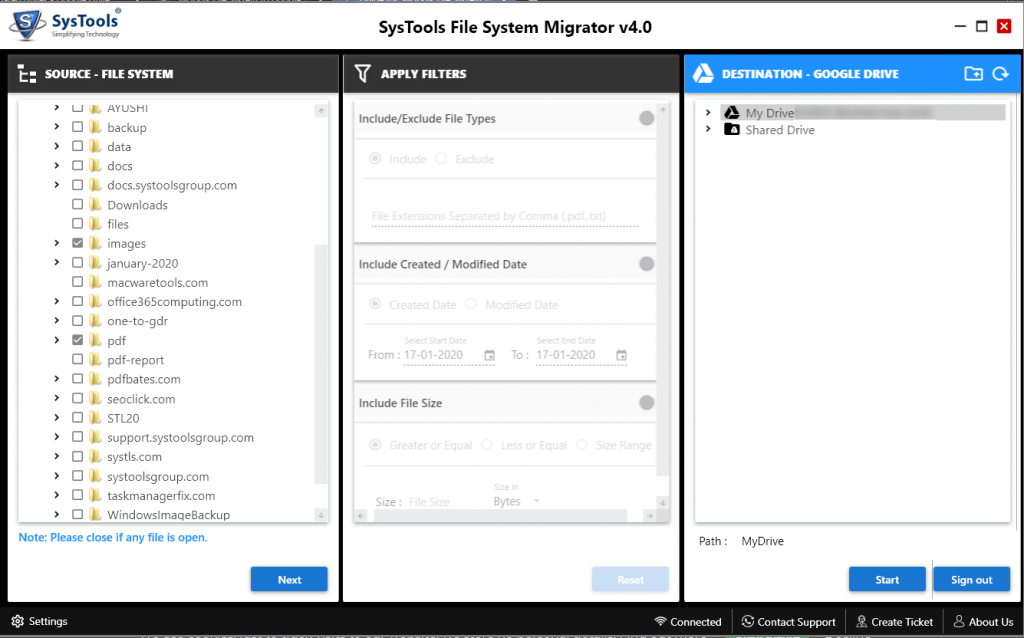1024x638 pixels.
Task: Open the start date calendar picker
Action: coord(487,355)
